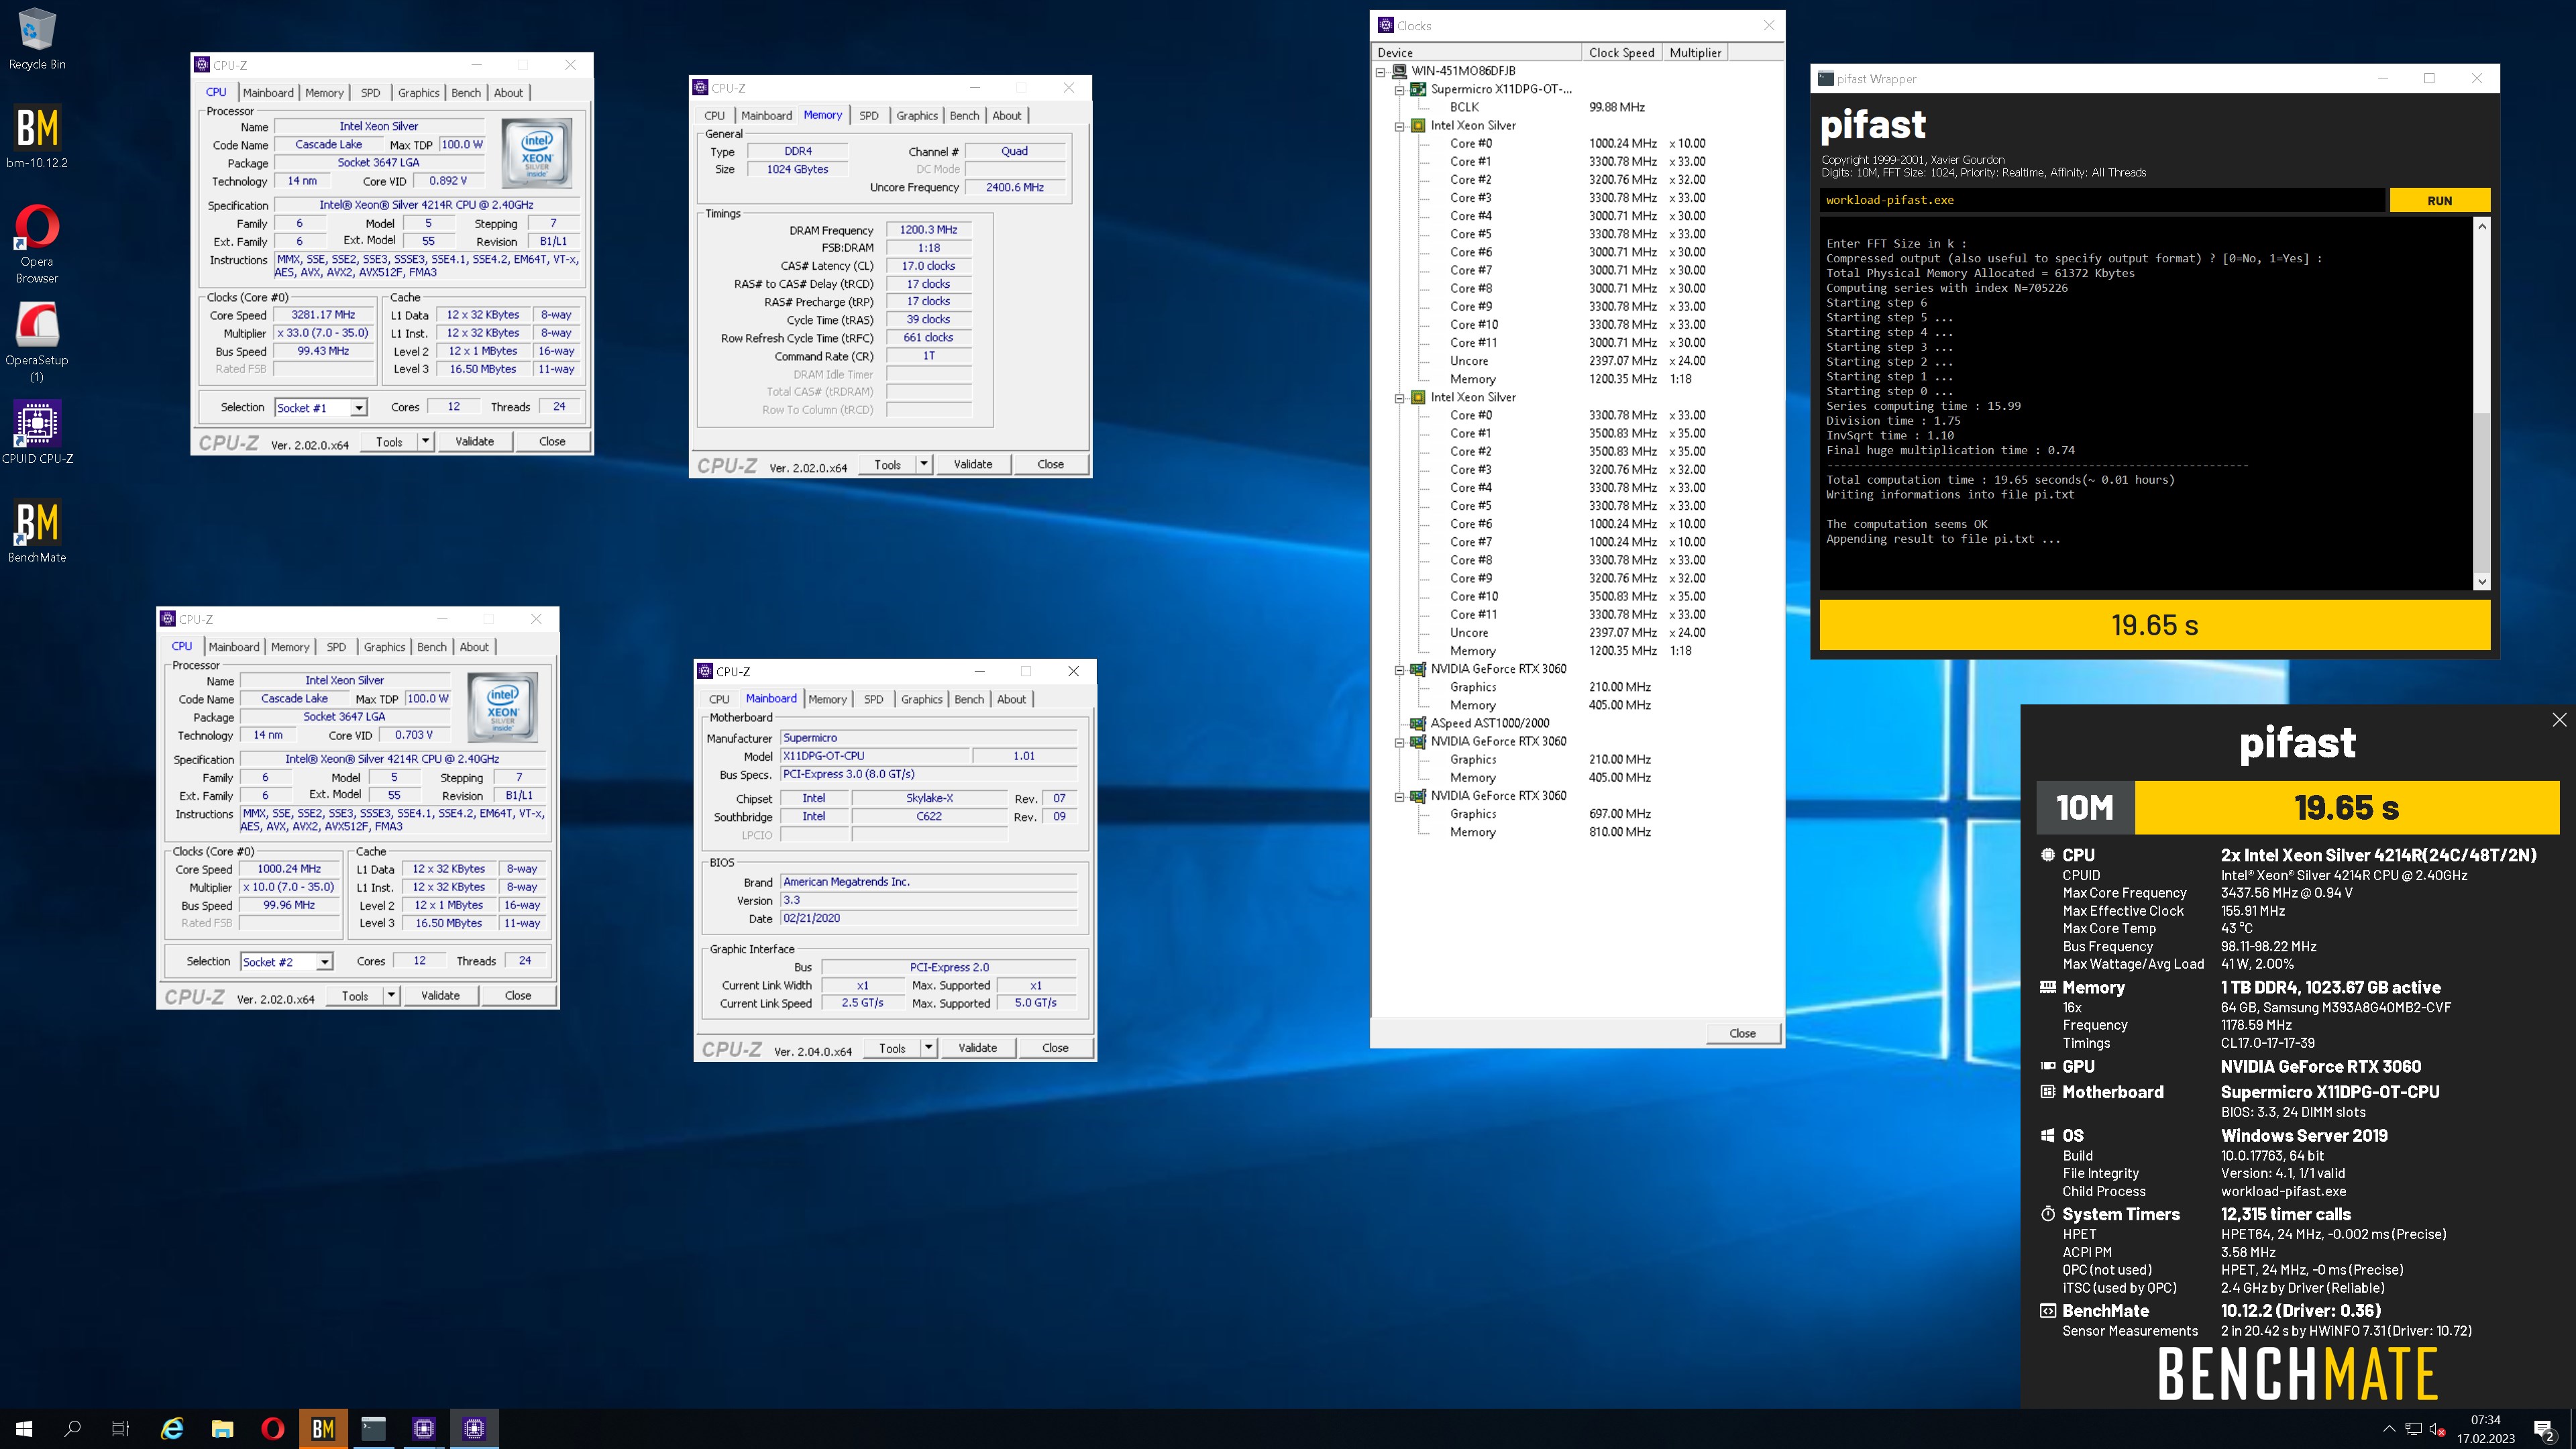2576x1449 pixels.
Task: Collapse the Supermicro X11DPG-OT tree node
Action: point(1400,89)
